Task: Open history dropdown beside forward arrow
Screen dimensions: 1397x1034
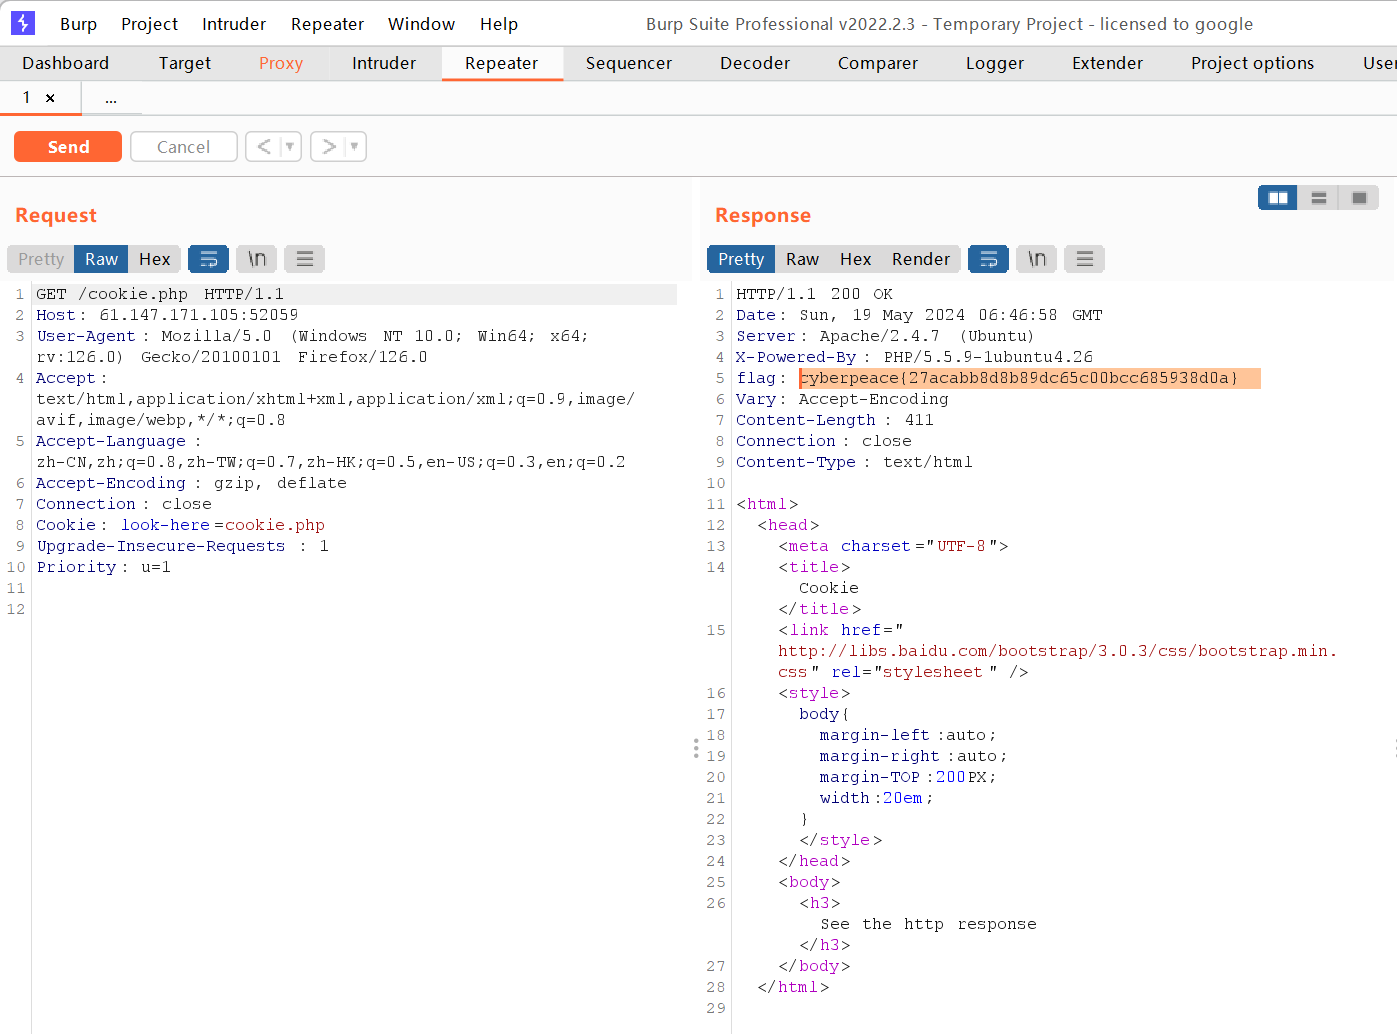Action: coord(354,147)
